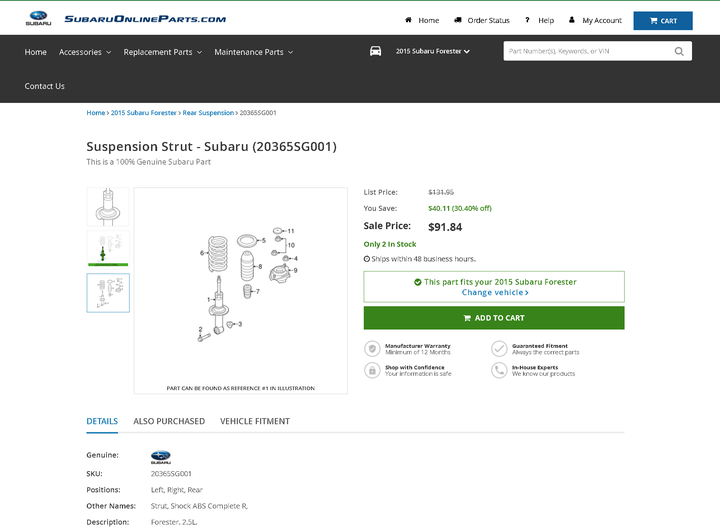
Task: Click the truck icon beside Order Status
Action: (x=458, y=20)
